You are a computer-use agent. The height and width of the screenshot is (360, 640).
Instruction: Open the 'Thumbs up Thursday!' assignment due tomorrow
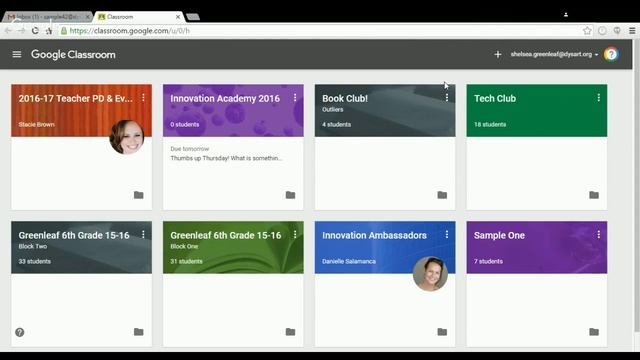226,158
